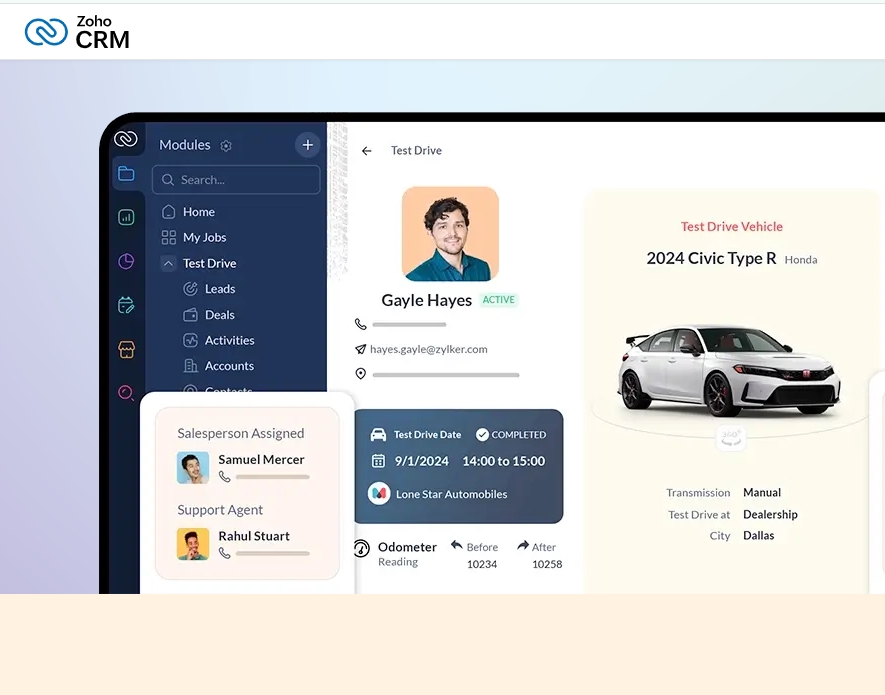Click the COMPLETED checkmark status

511,435
